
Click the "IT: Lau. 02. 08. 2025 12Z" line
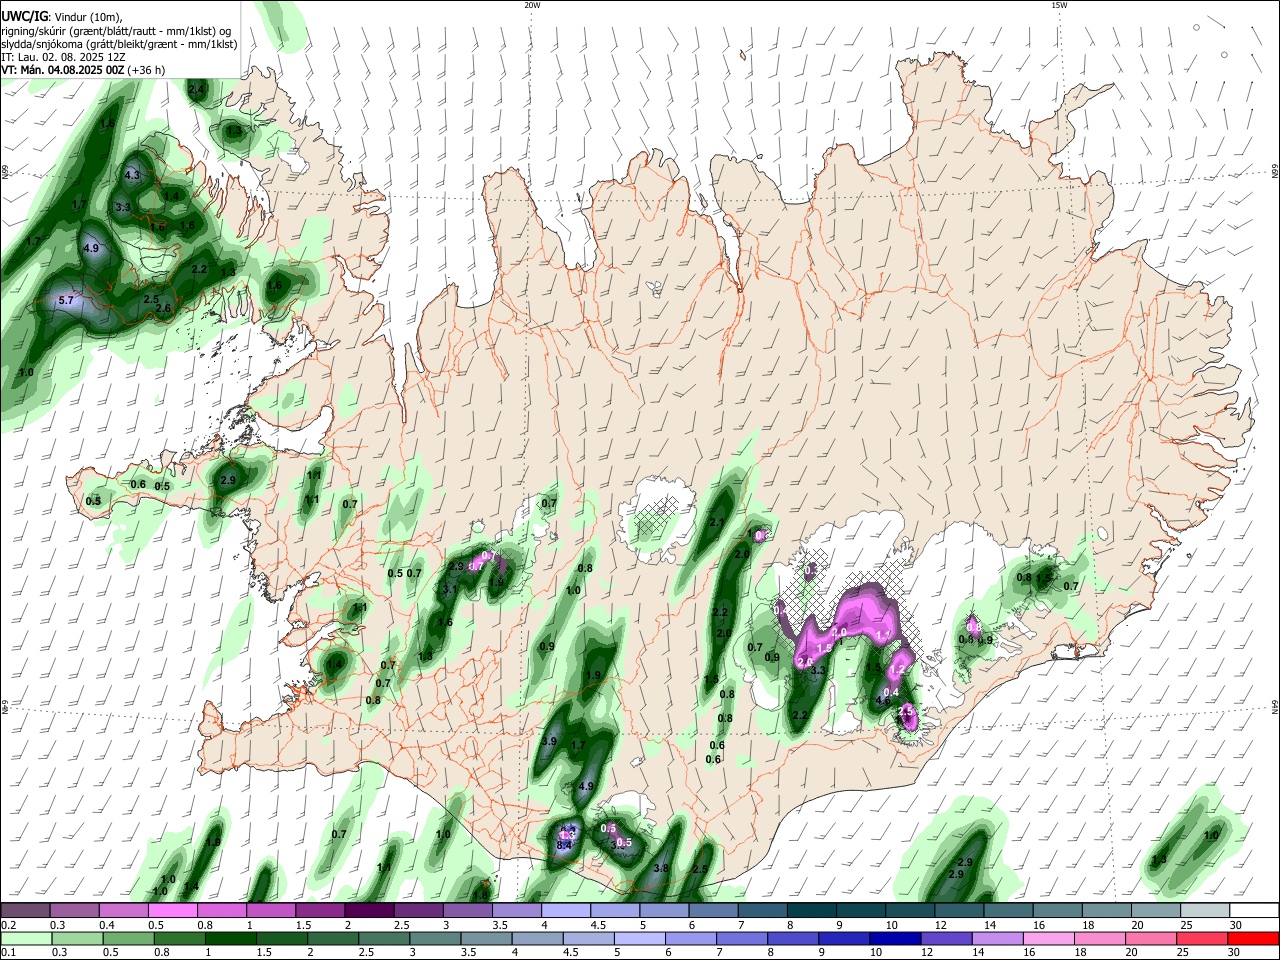pyautogui.click(x=62, y=57)
